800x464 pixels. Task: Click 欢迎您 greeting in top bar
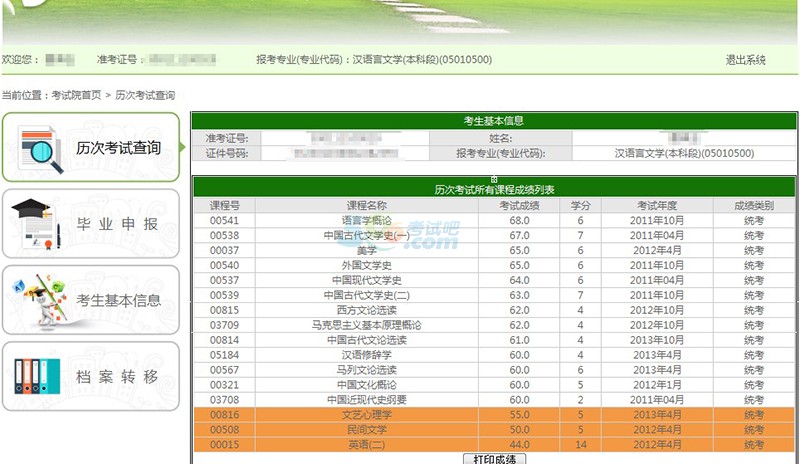click(x=20, y=60)
